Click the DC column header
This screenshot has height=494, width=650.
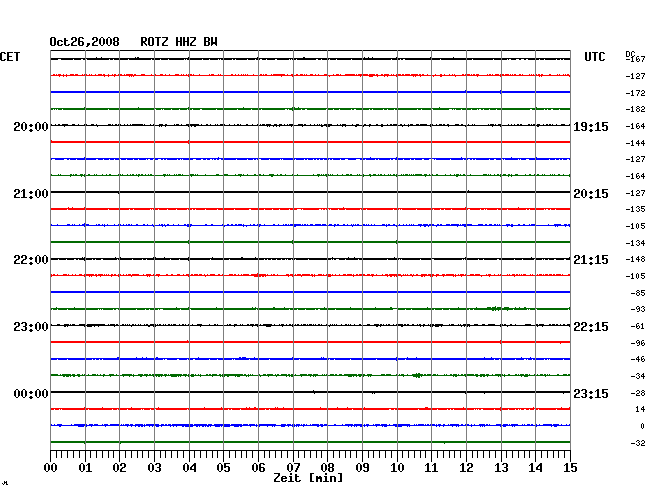(x=630, y=54)
